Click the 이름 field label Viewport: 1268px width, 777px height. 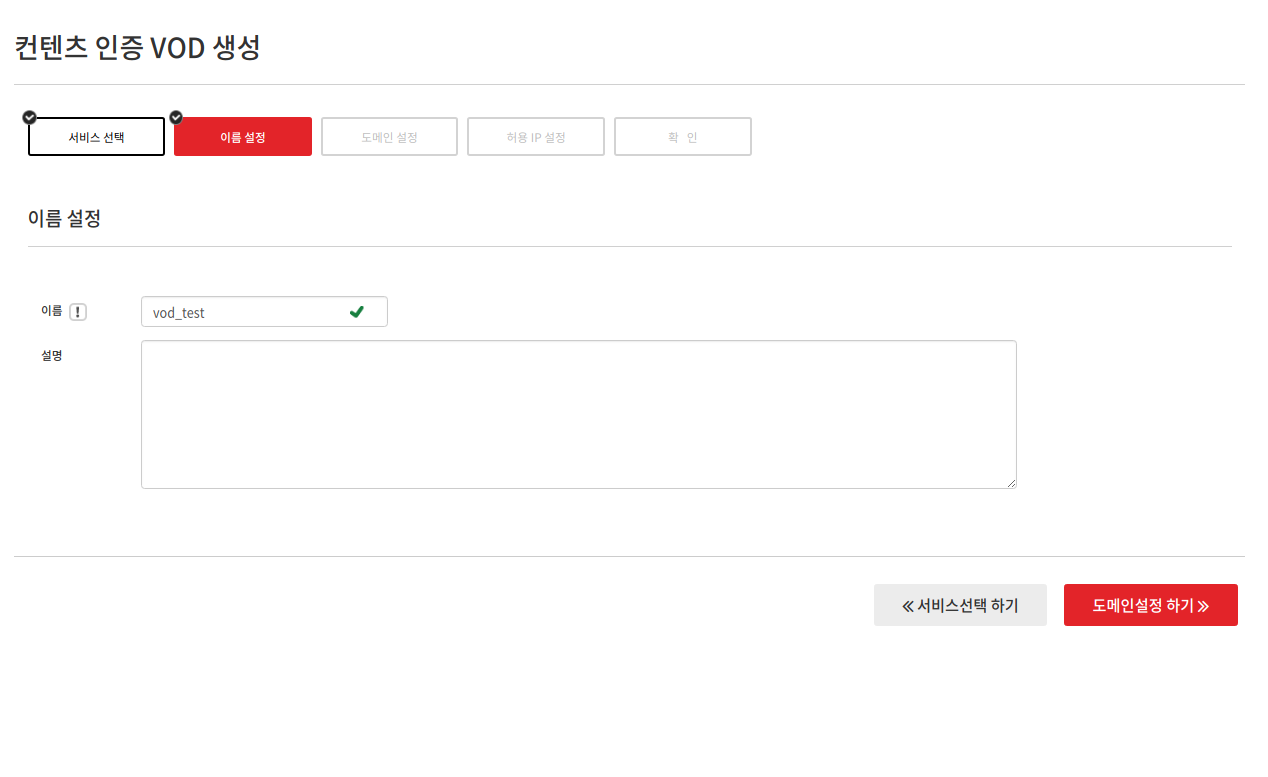click(x=52, y=311)
